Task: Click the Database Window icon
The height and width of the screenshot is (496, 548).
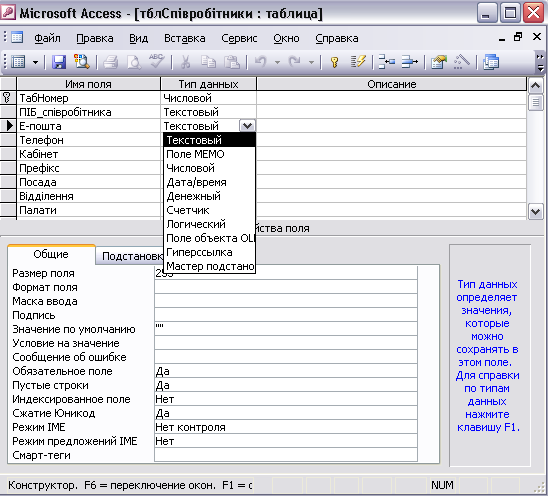Action: coord(491,63)
